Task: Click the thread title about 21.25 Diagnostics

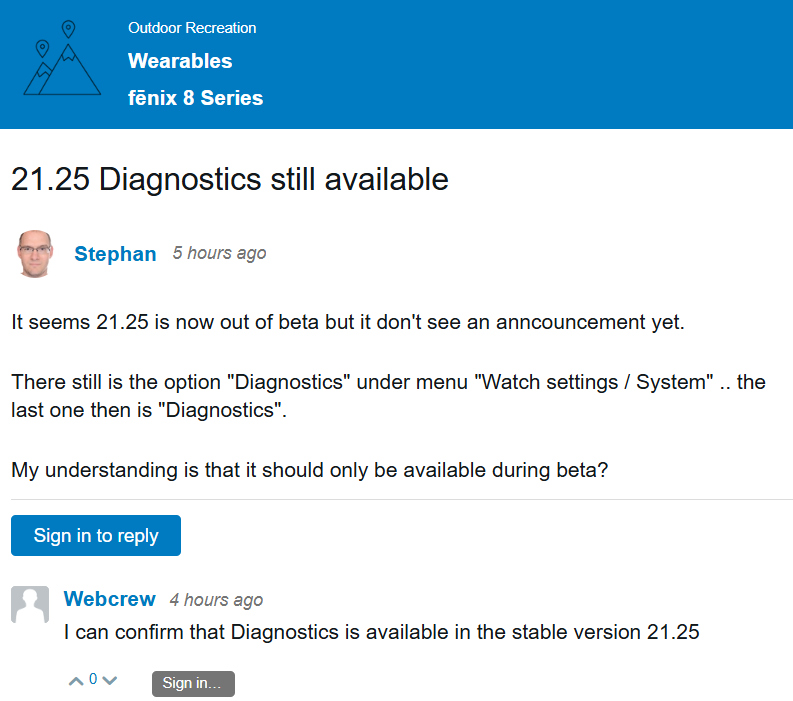Action: tap(229, 180)
